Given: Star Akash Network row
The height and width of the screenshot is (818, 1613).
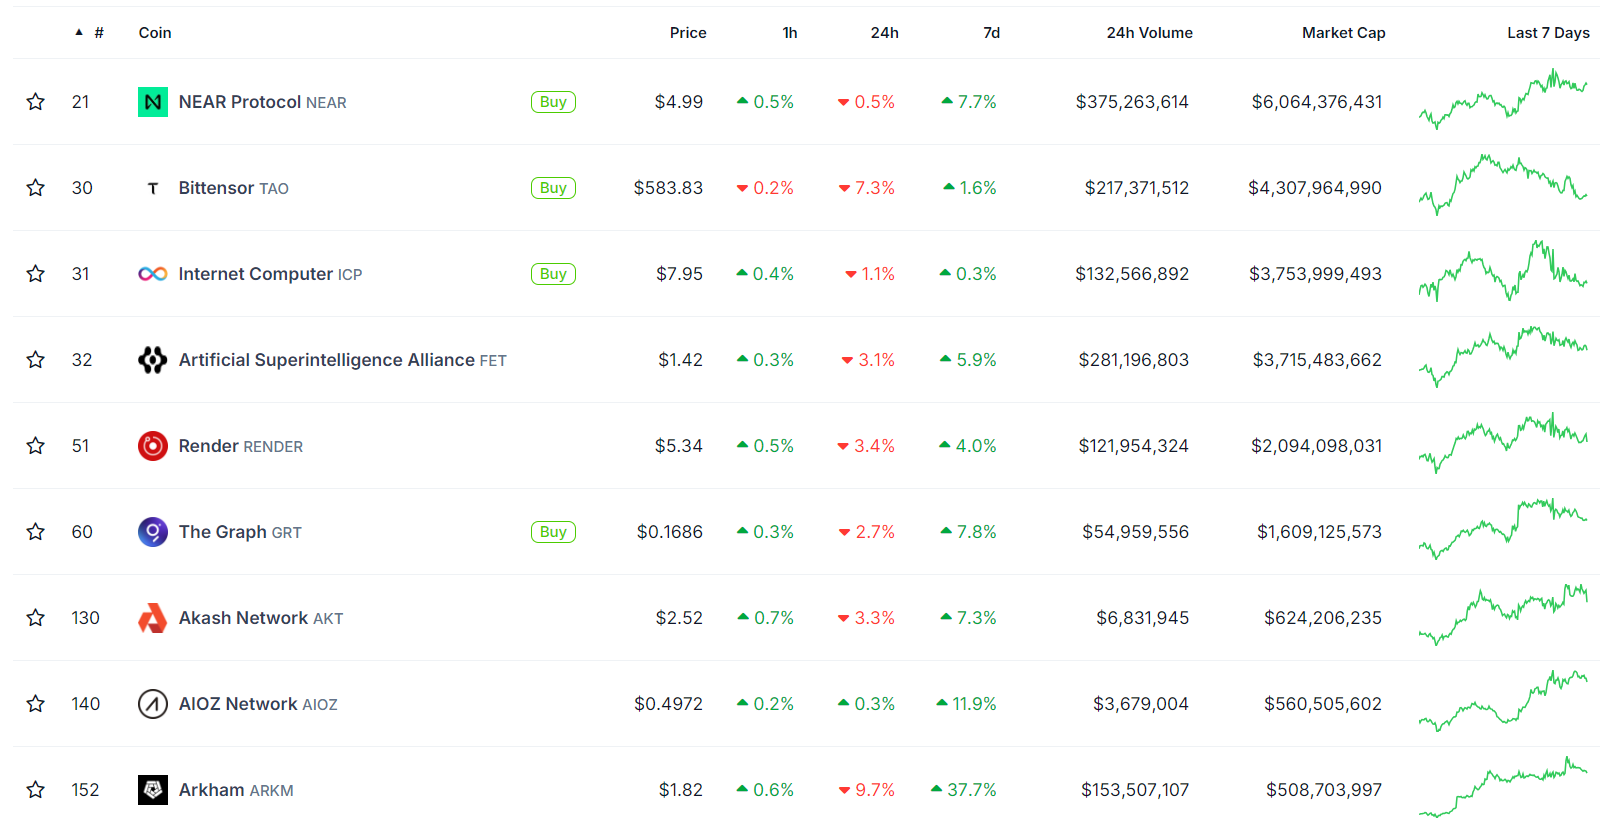Looking at the screenshot, I should click(x=36, y=618).
